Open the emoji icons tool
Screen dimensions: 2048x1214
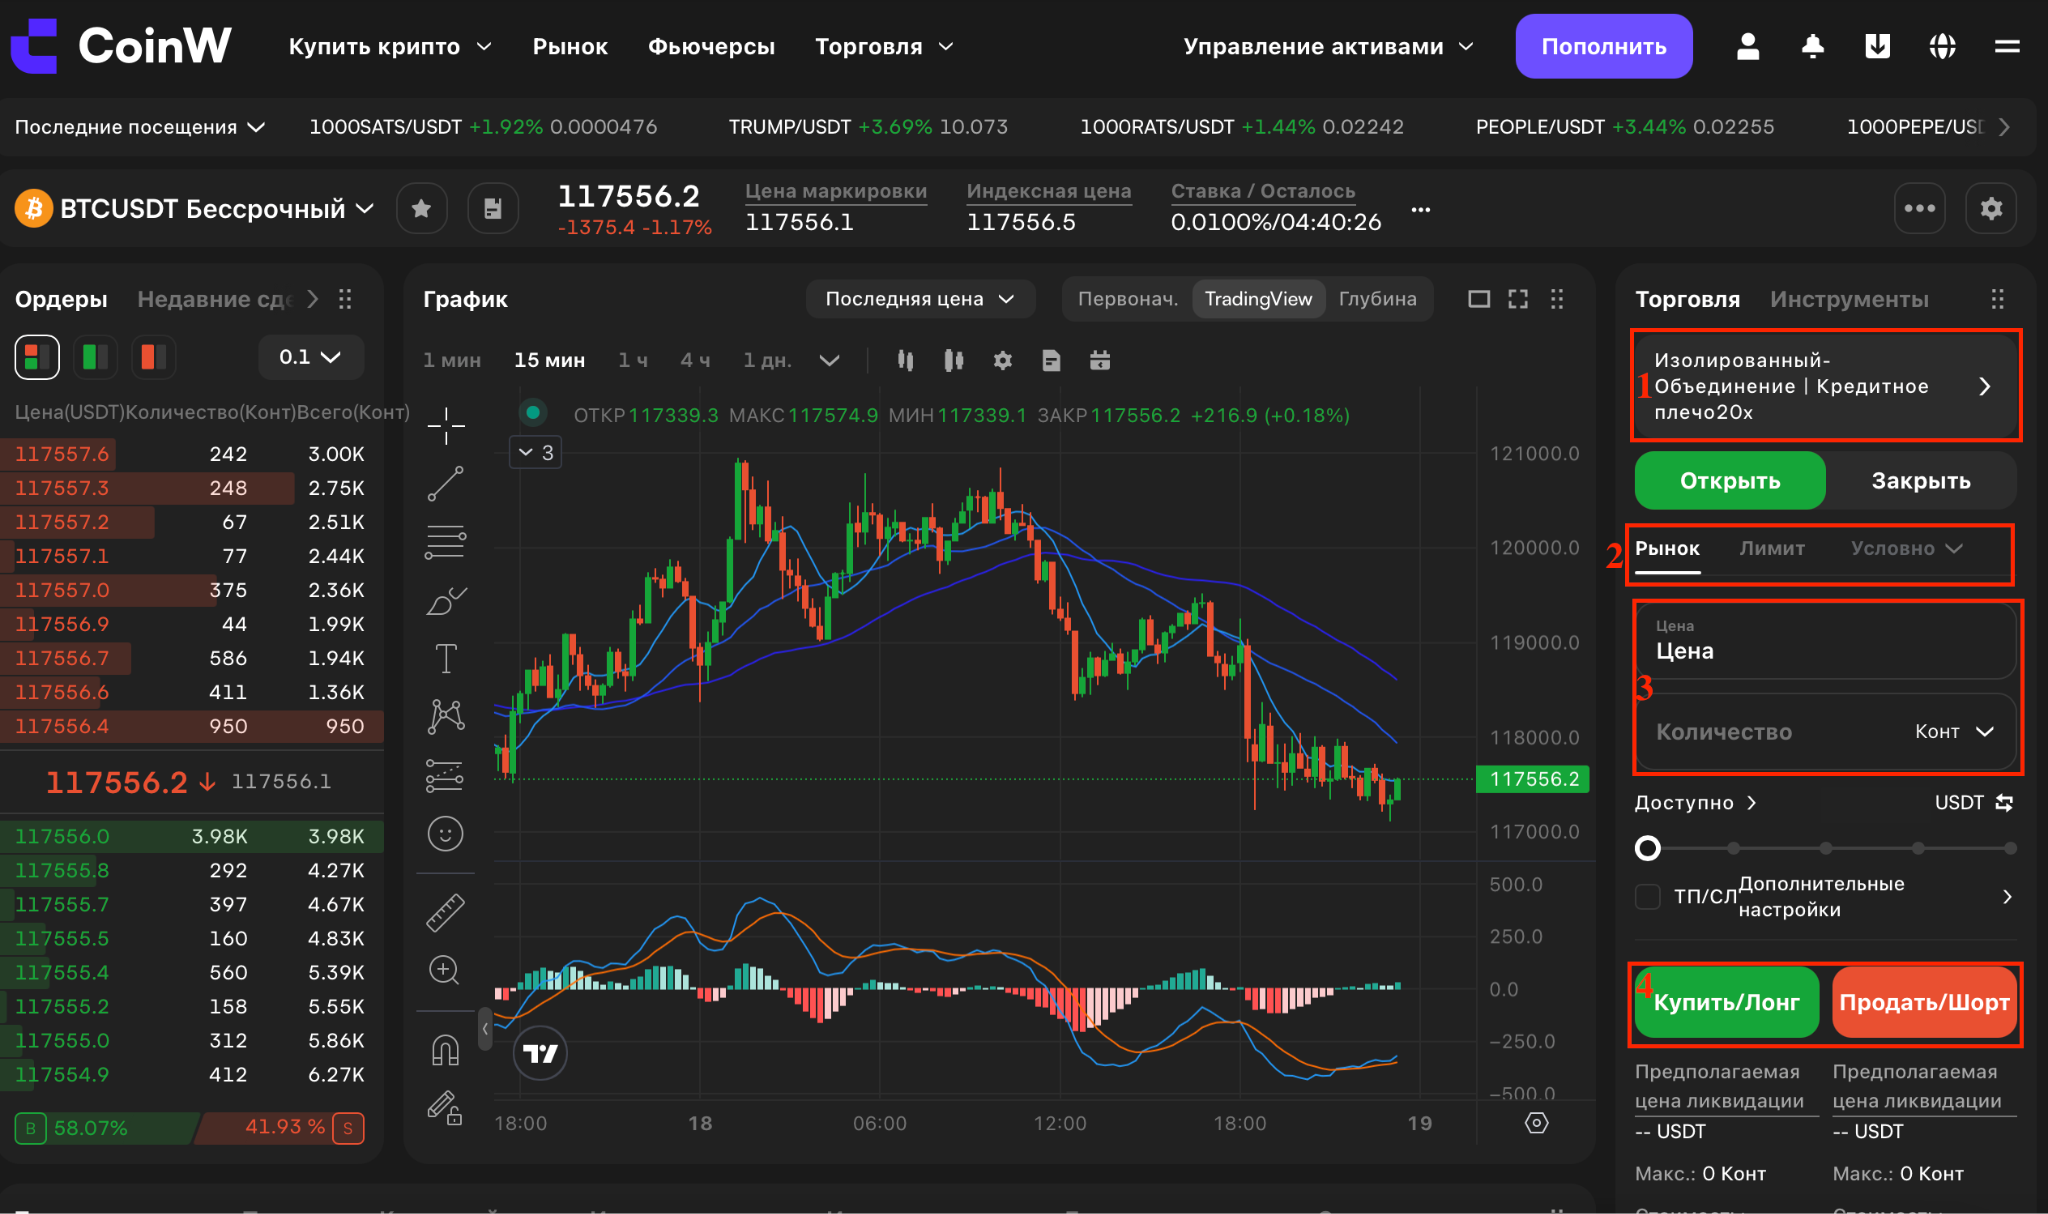(446, 834)
